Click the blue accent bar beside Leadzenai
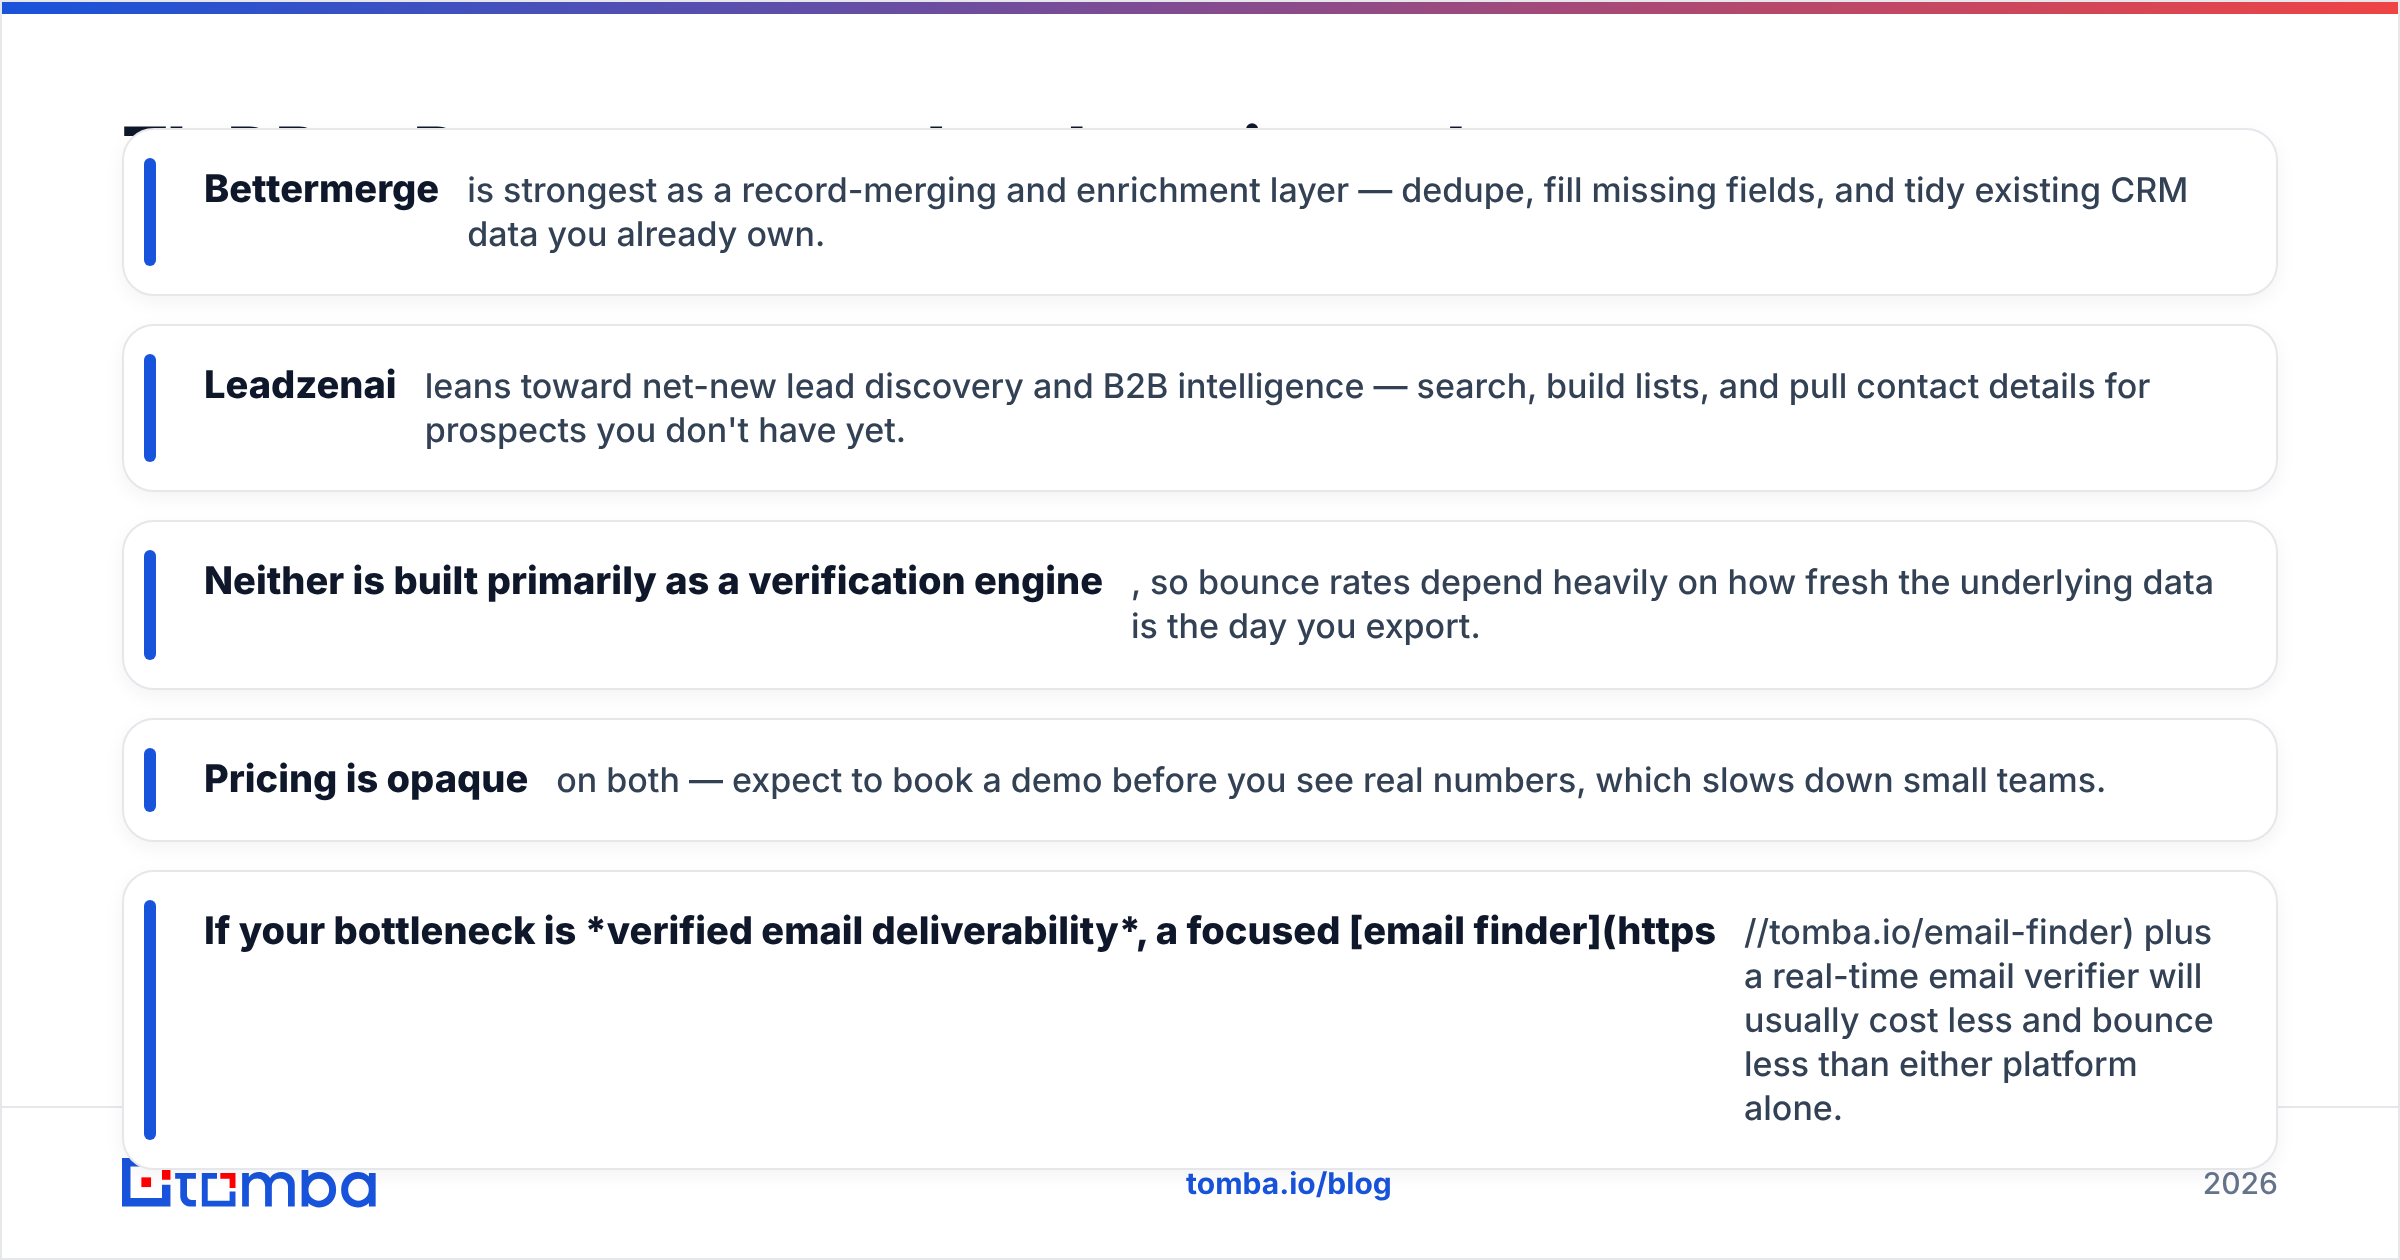This screenshot has height=1260, width=2400. 150,408
